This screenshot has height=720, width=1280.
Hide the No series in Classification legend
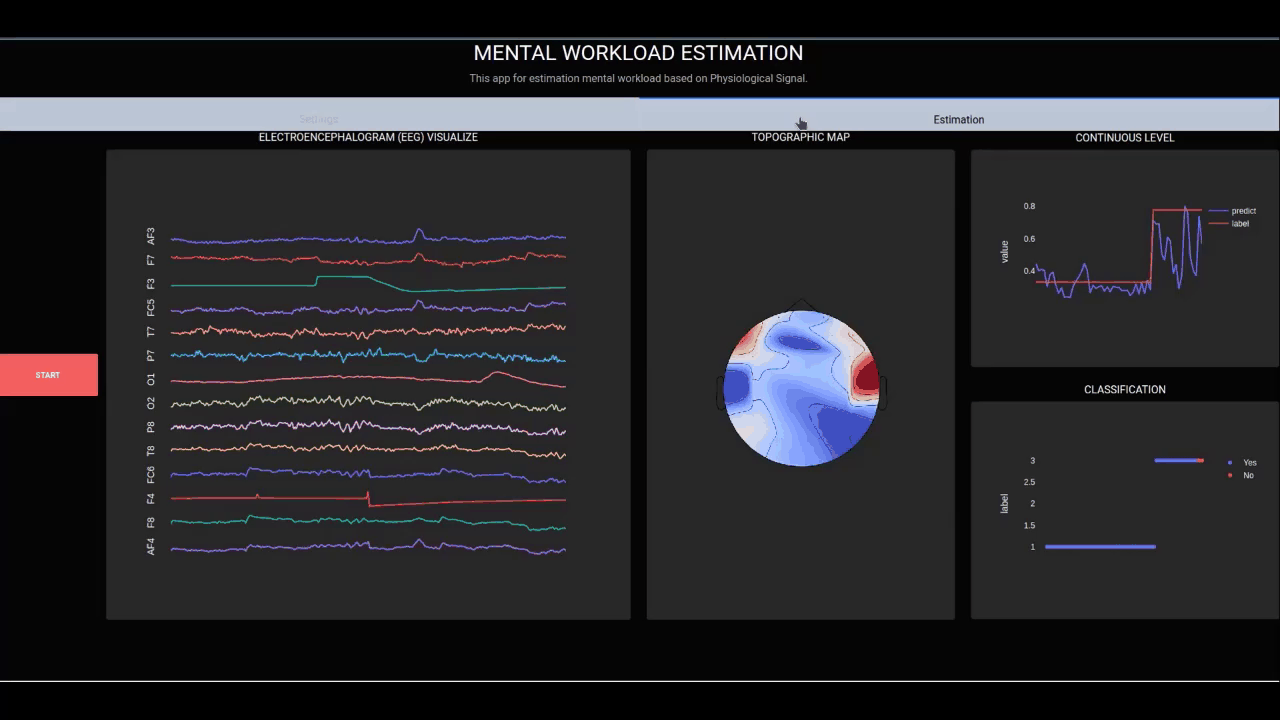click(1247, 476)
